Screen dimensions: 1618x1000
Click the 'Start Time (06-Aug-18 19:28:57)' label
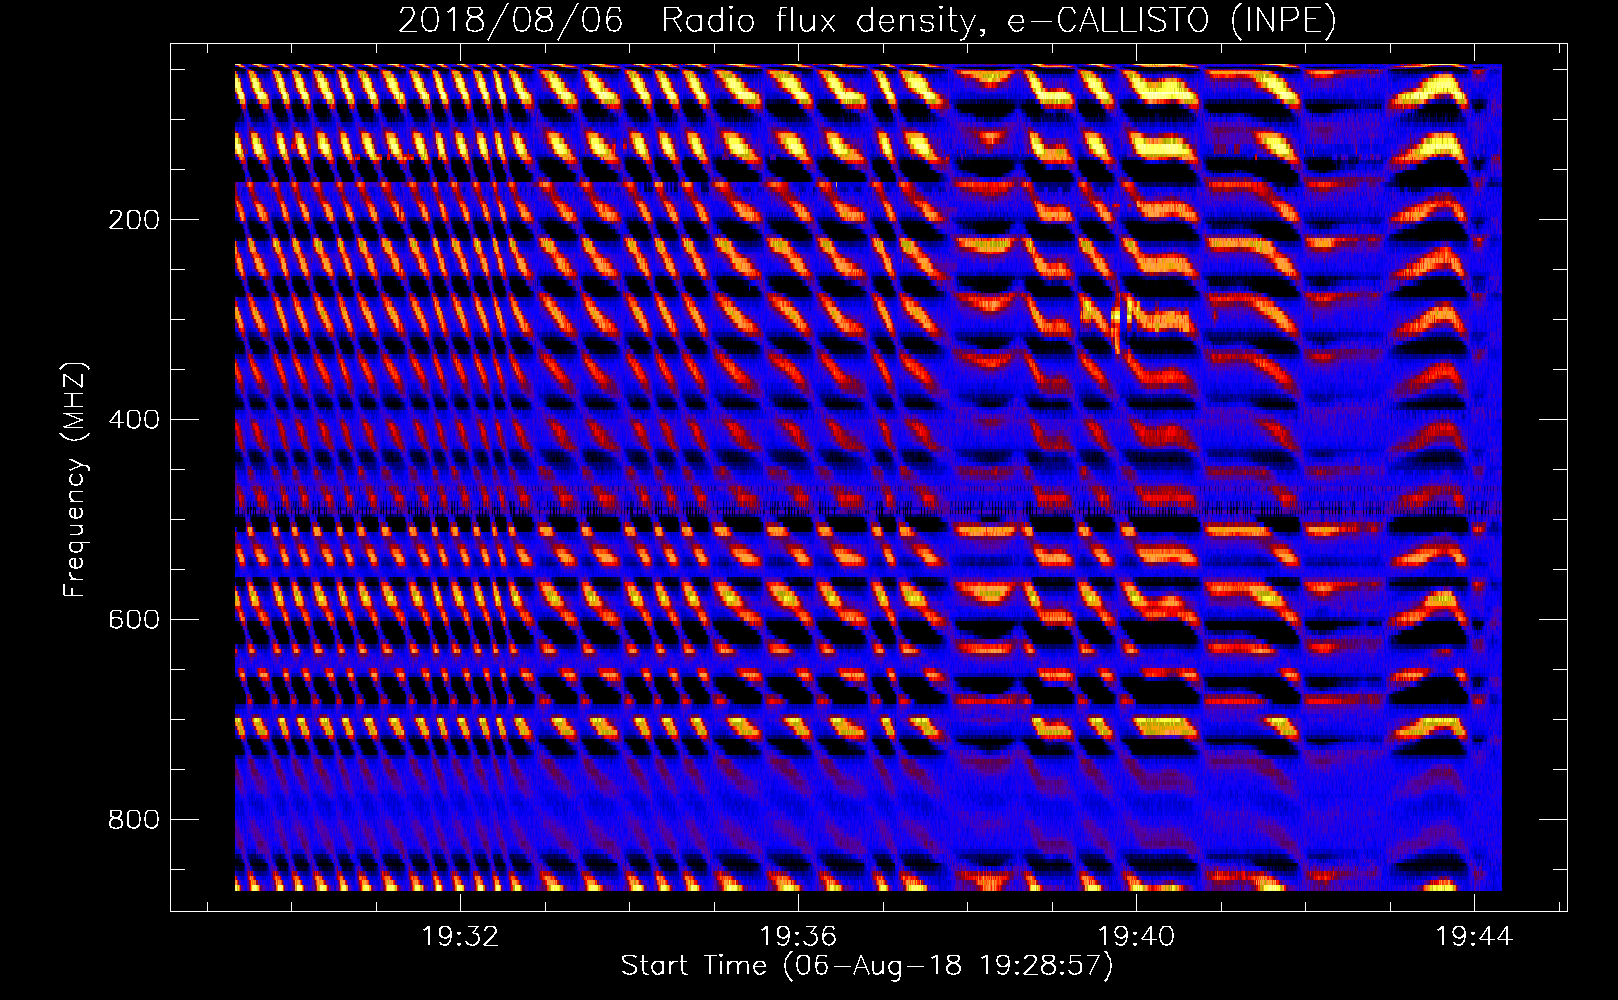point(867,966)
